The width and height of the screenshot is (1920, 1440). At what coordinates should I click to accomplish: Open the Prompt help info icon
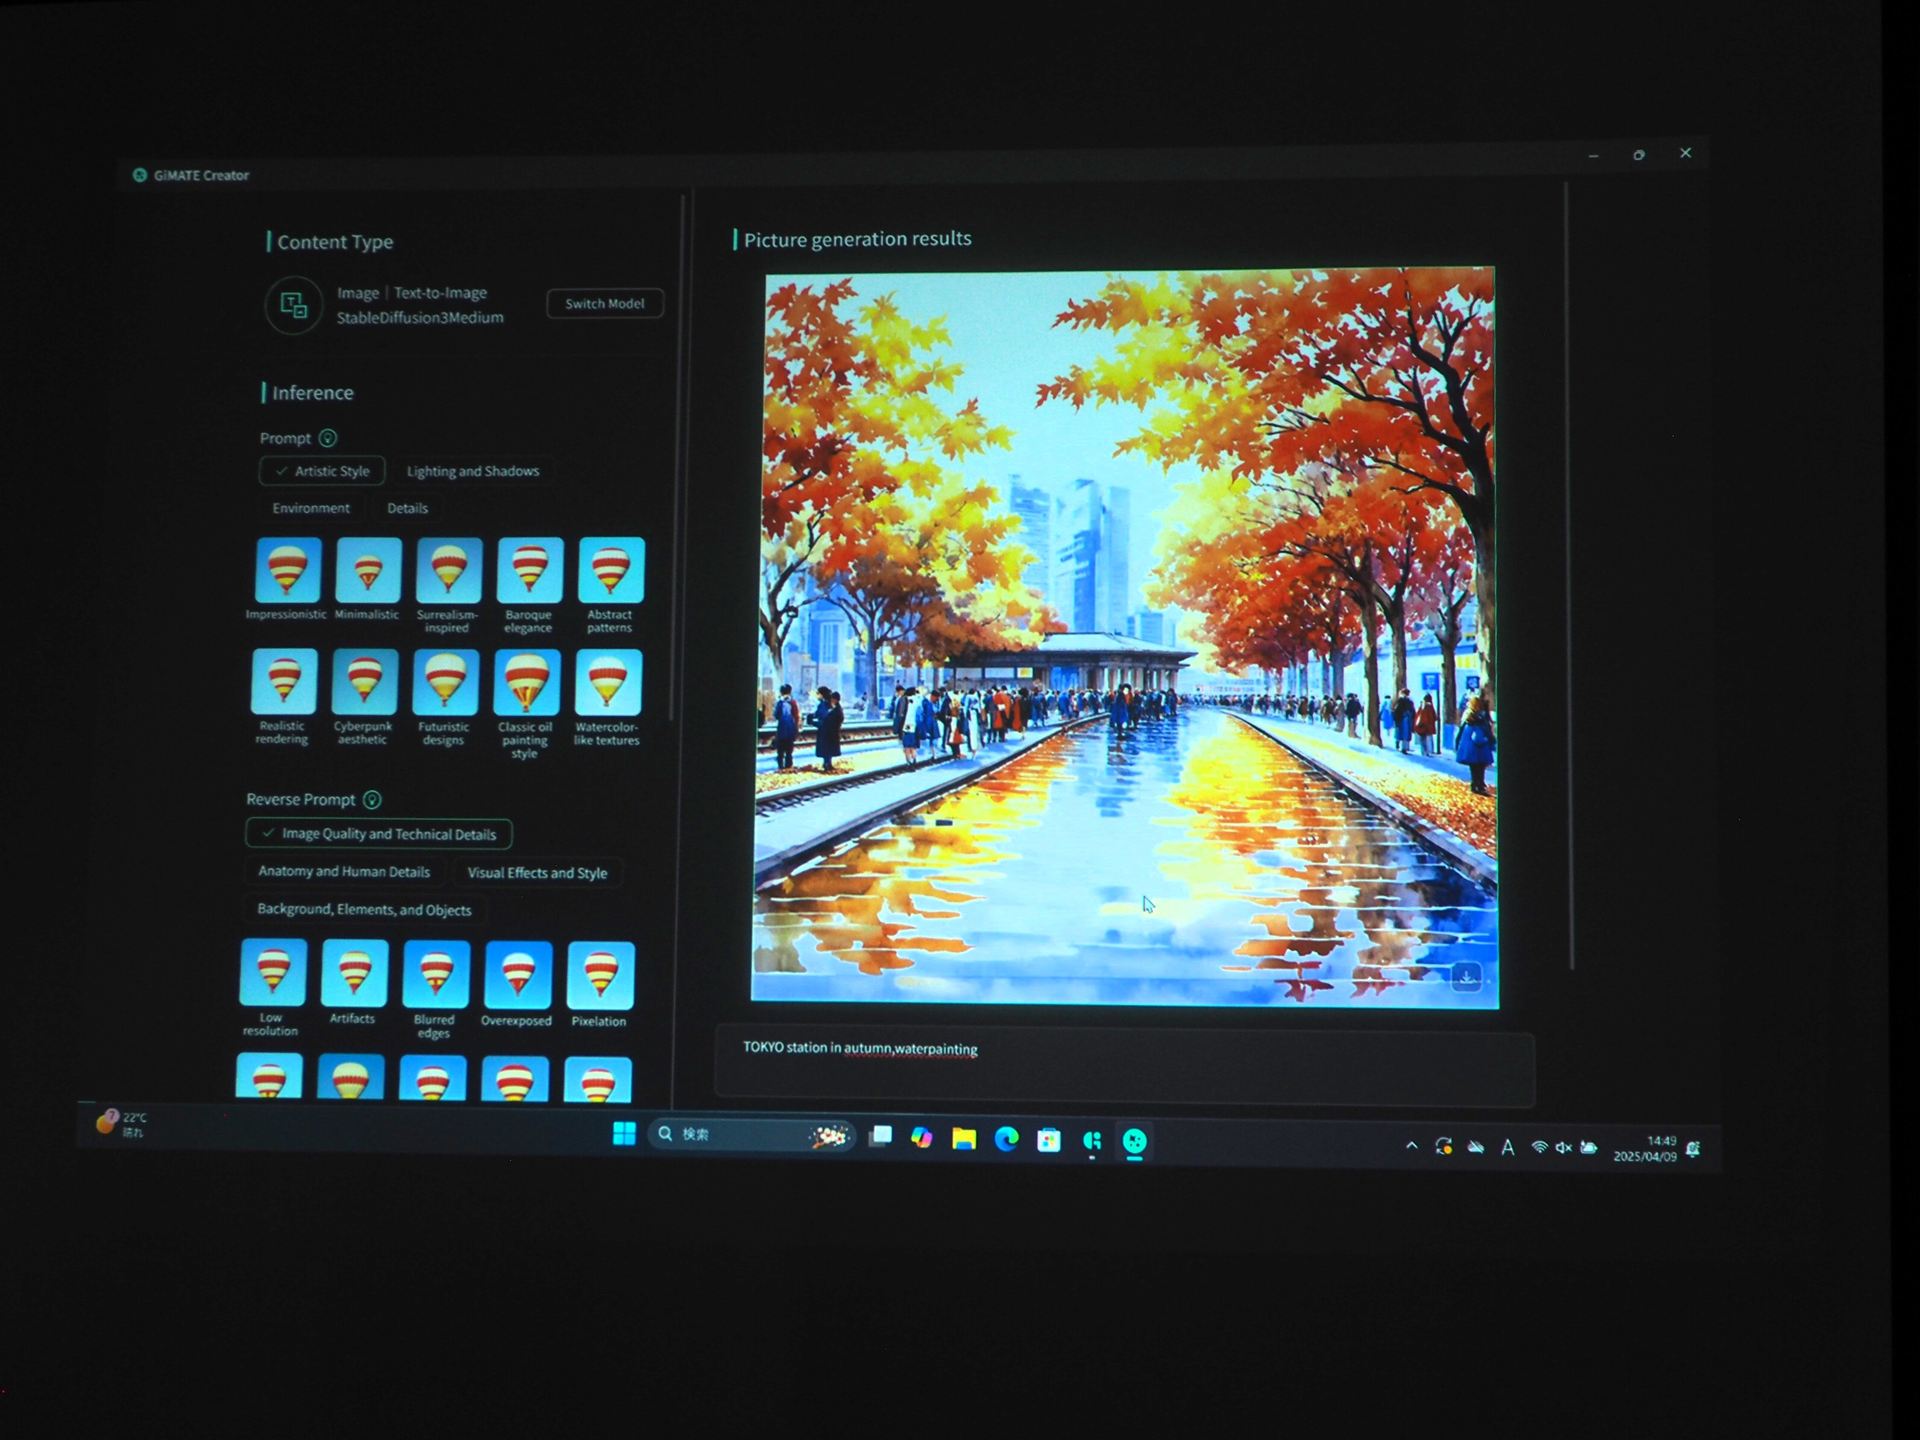(x=328, y=438)
